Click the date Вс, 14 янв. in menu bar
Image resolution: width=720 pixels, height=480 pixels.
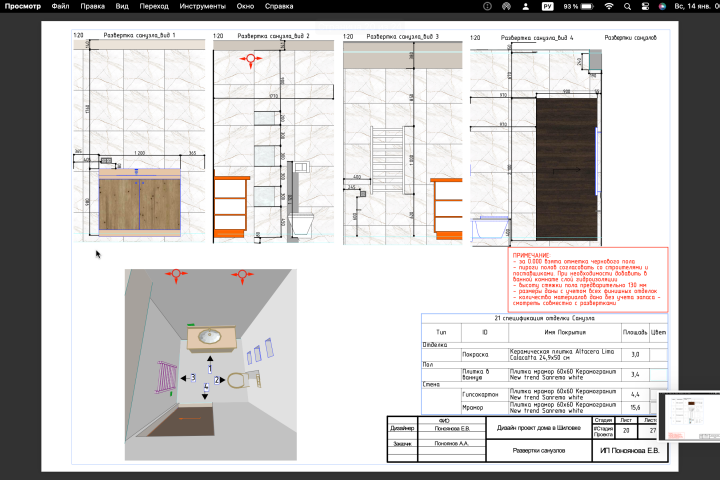[x=693, y=6]
